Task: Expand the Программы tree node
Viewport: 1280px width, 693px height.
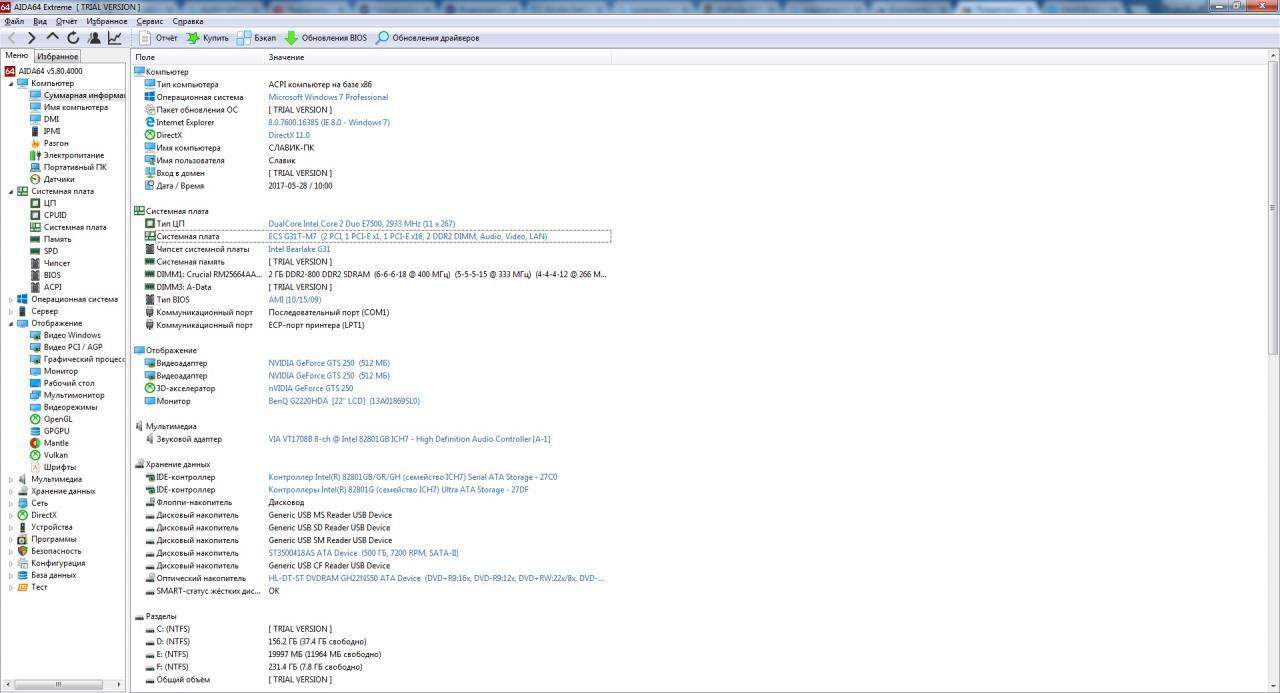Action: [11, 539]
